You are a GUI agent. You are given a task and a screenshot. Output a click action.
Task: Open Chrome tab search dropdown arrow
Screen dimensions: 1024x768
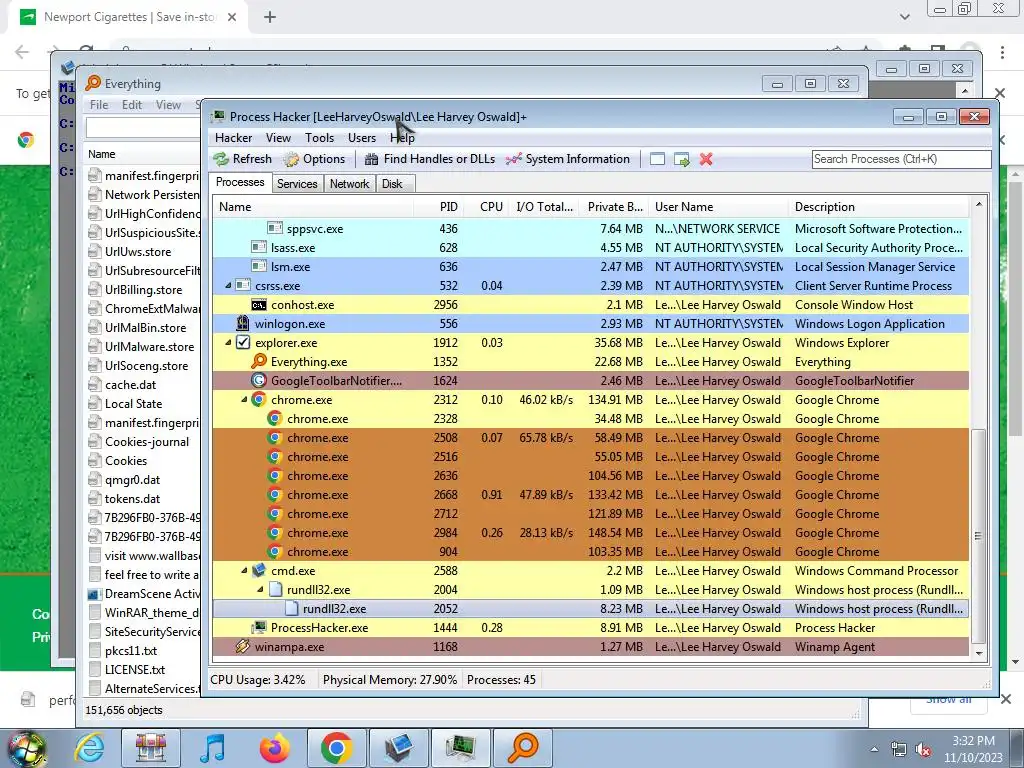(x=904, y=17)
